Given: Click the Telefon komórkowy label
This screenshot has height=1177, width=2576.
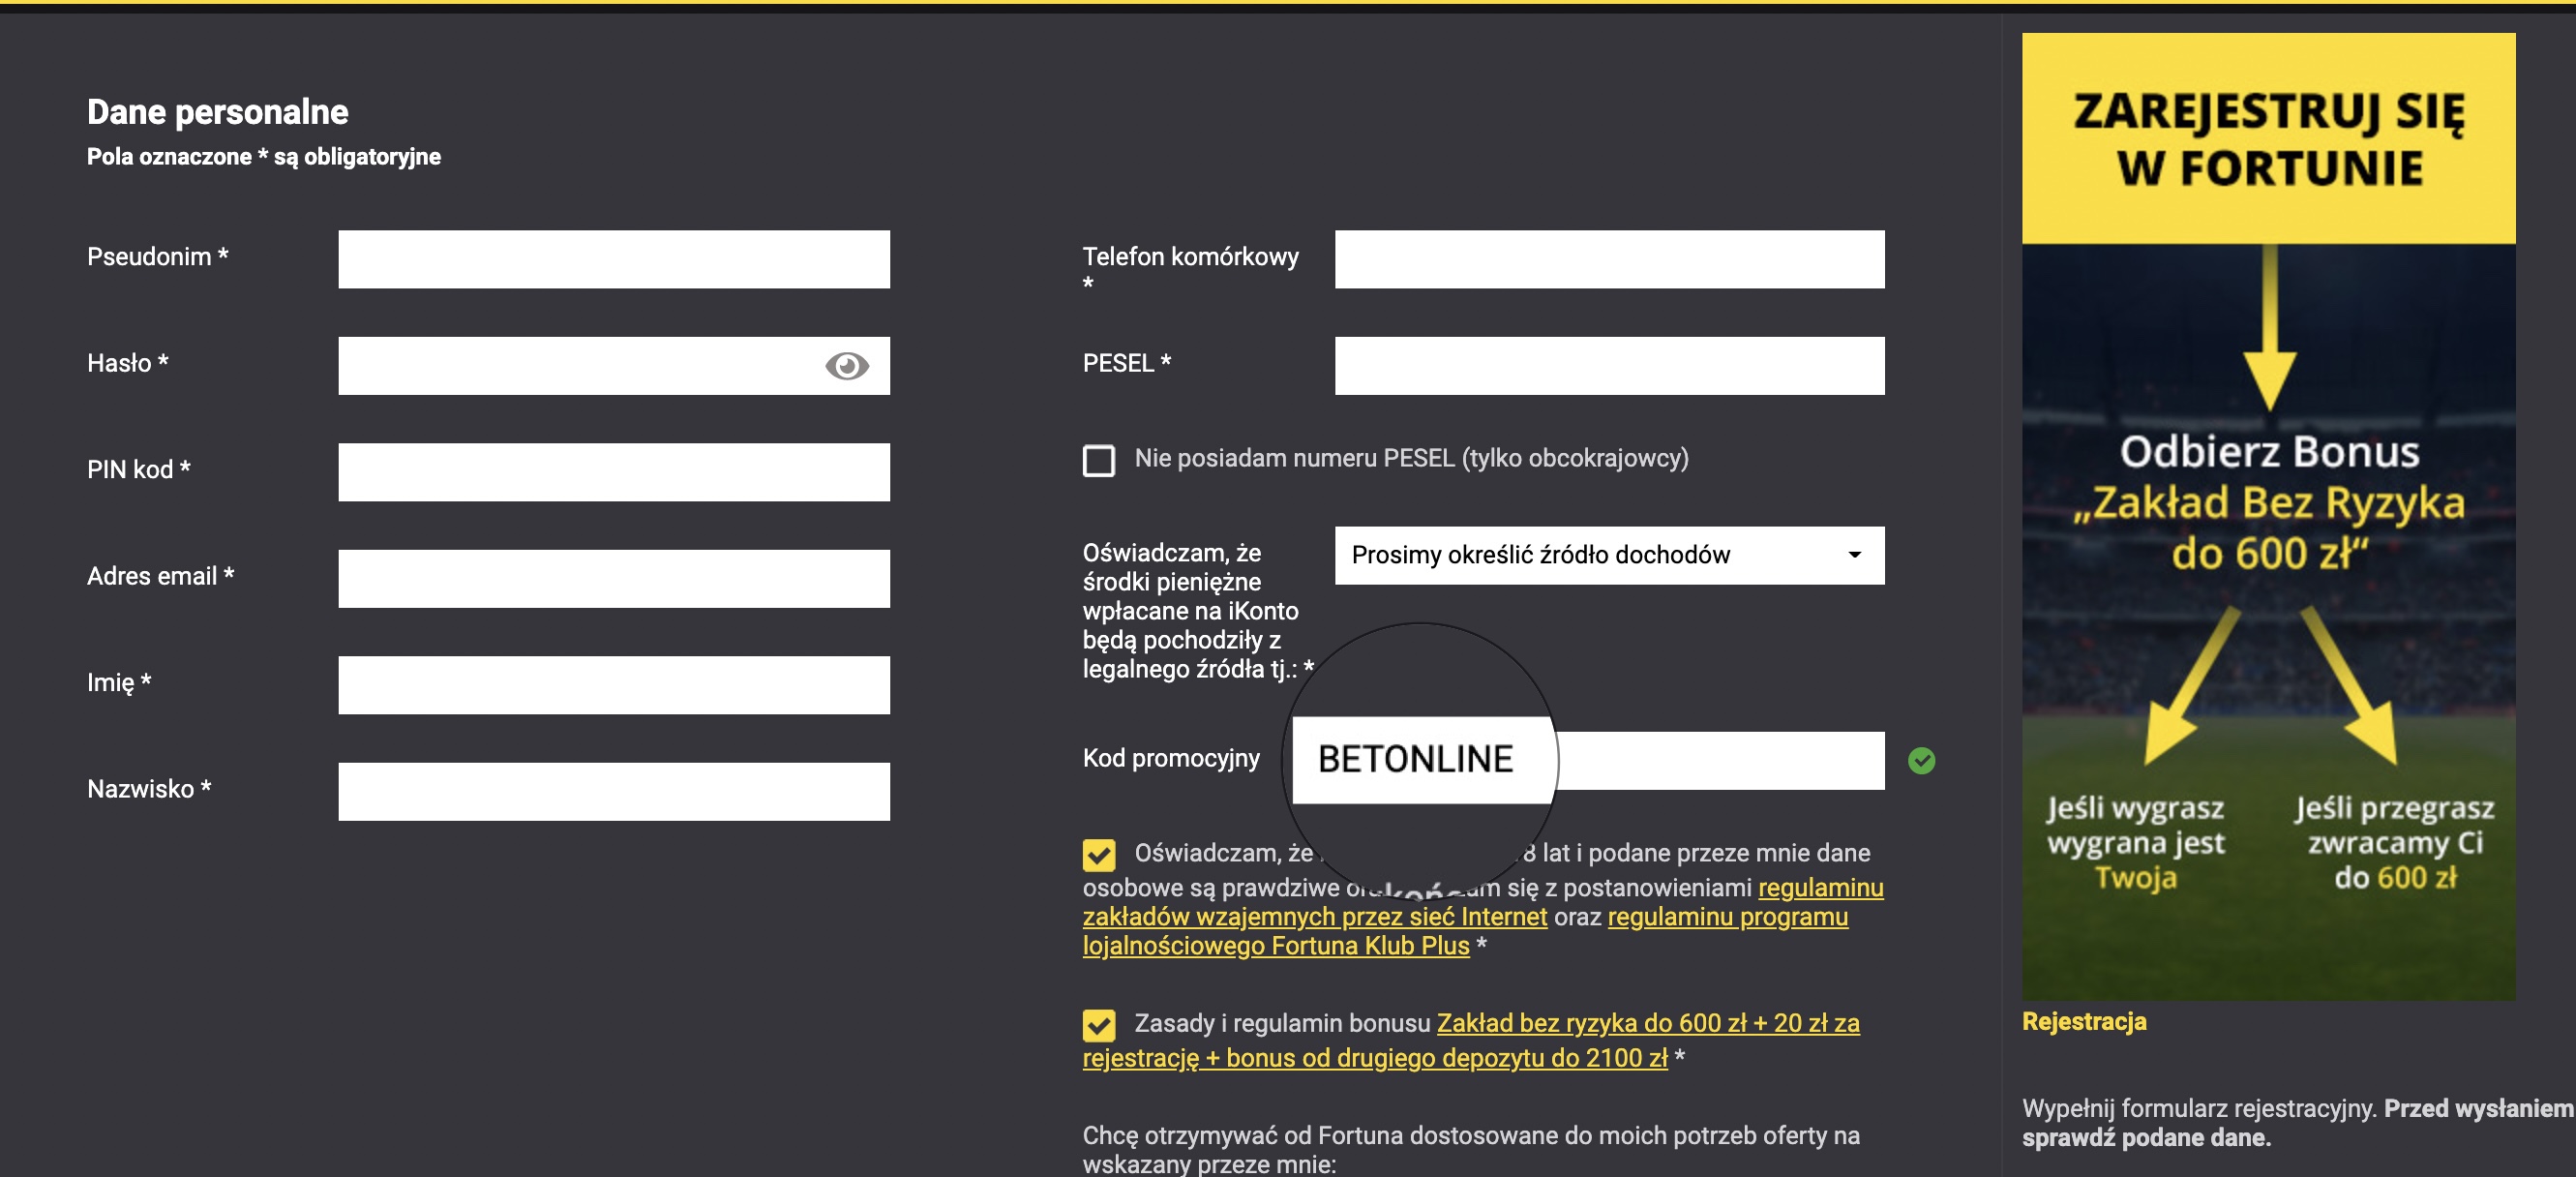Looking at the screenshot, I should pos(1191,269).
